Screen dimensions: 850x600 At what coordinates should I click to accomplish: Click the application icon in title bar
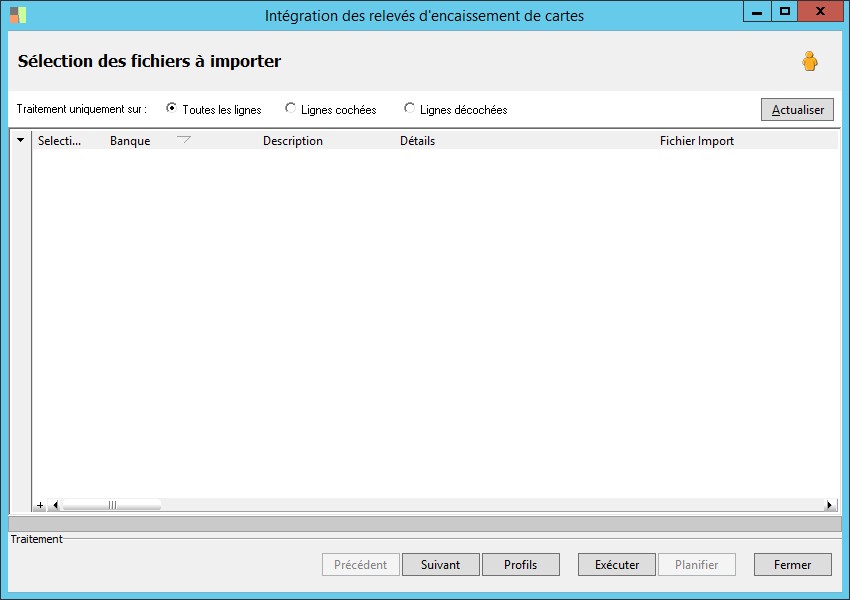(18, 15)
